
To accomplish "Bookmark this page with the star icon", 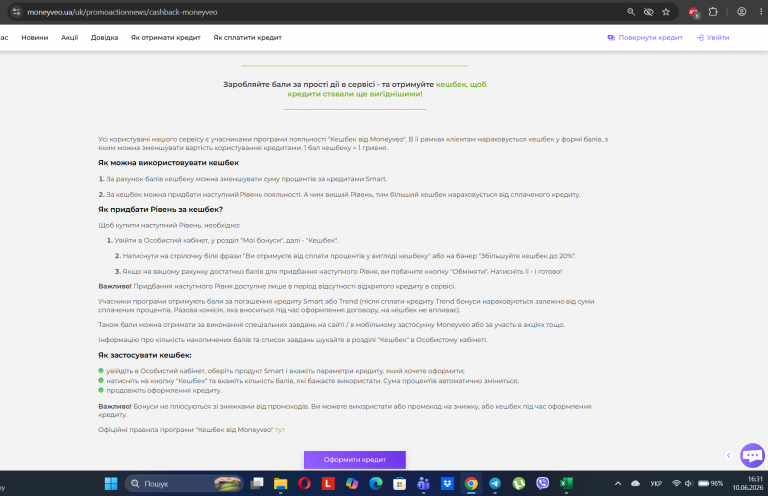I will point(666,12).
